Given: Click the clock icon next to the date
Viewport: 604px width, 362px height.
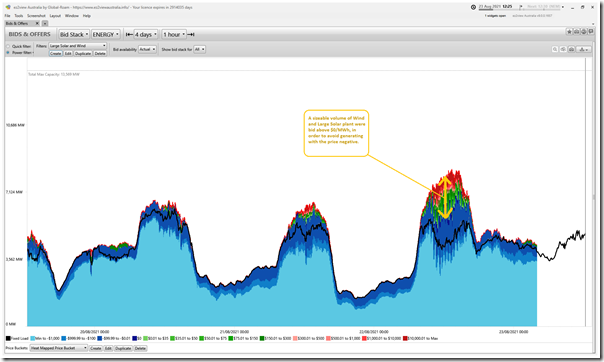Looking at the screenshot, I should (x=473, y=7).
